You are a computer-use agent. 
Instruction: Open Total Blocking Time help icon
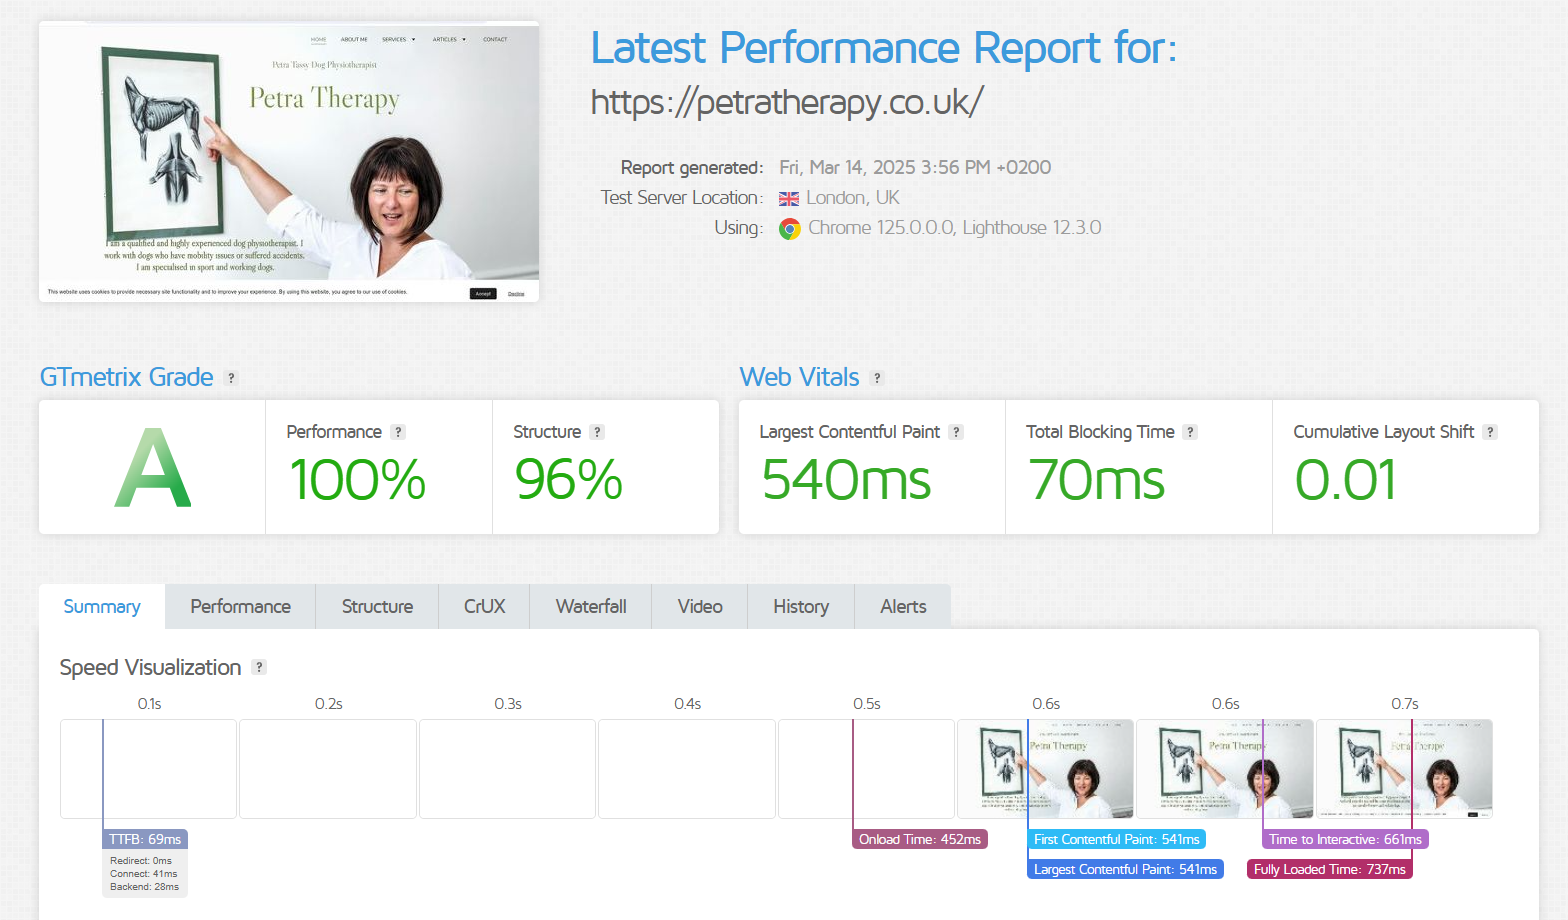pos(1190,432)
